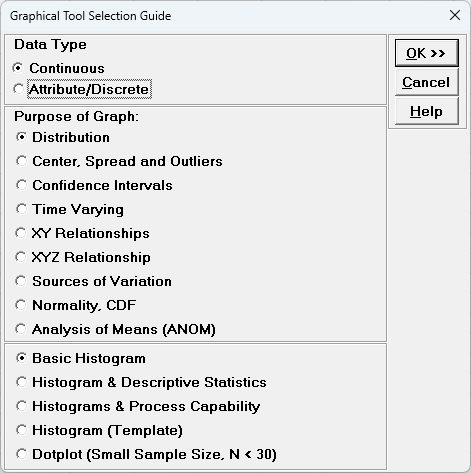Close the dialog with the X icon
The image size is (471, 473).
click(x=455, y=15)
